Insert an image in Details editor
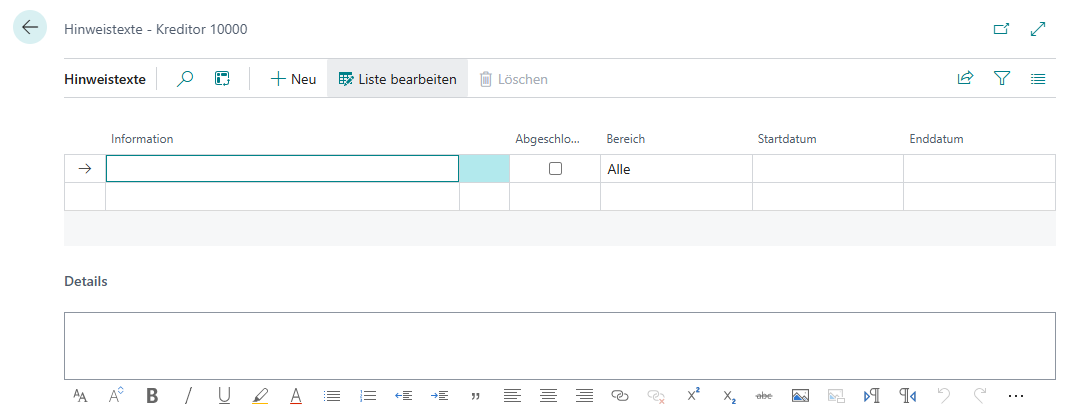Image resolution: width=1086 pixels, height=416 pixels. coord(800,395)
